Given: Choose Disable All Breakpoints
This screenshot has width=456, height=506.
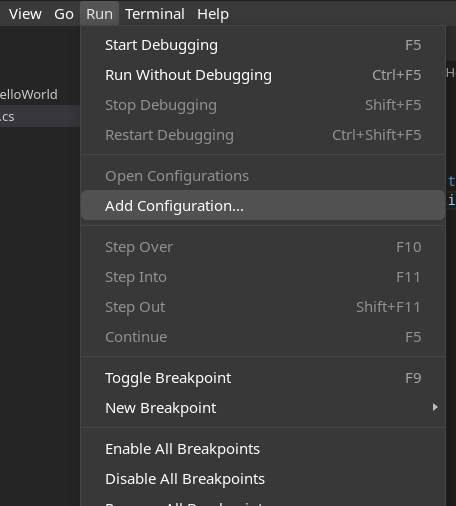Looking at the screenshot, I should (x=263, y=479).
